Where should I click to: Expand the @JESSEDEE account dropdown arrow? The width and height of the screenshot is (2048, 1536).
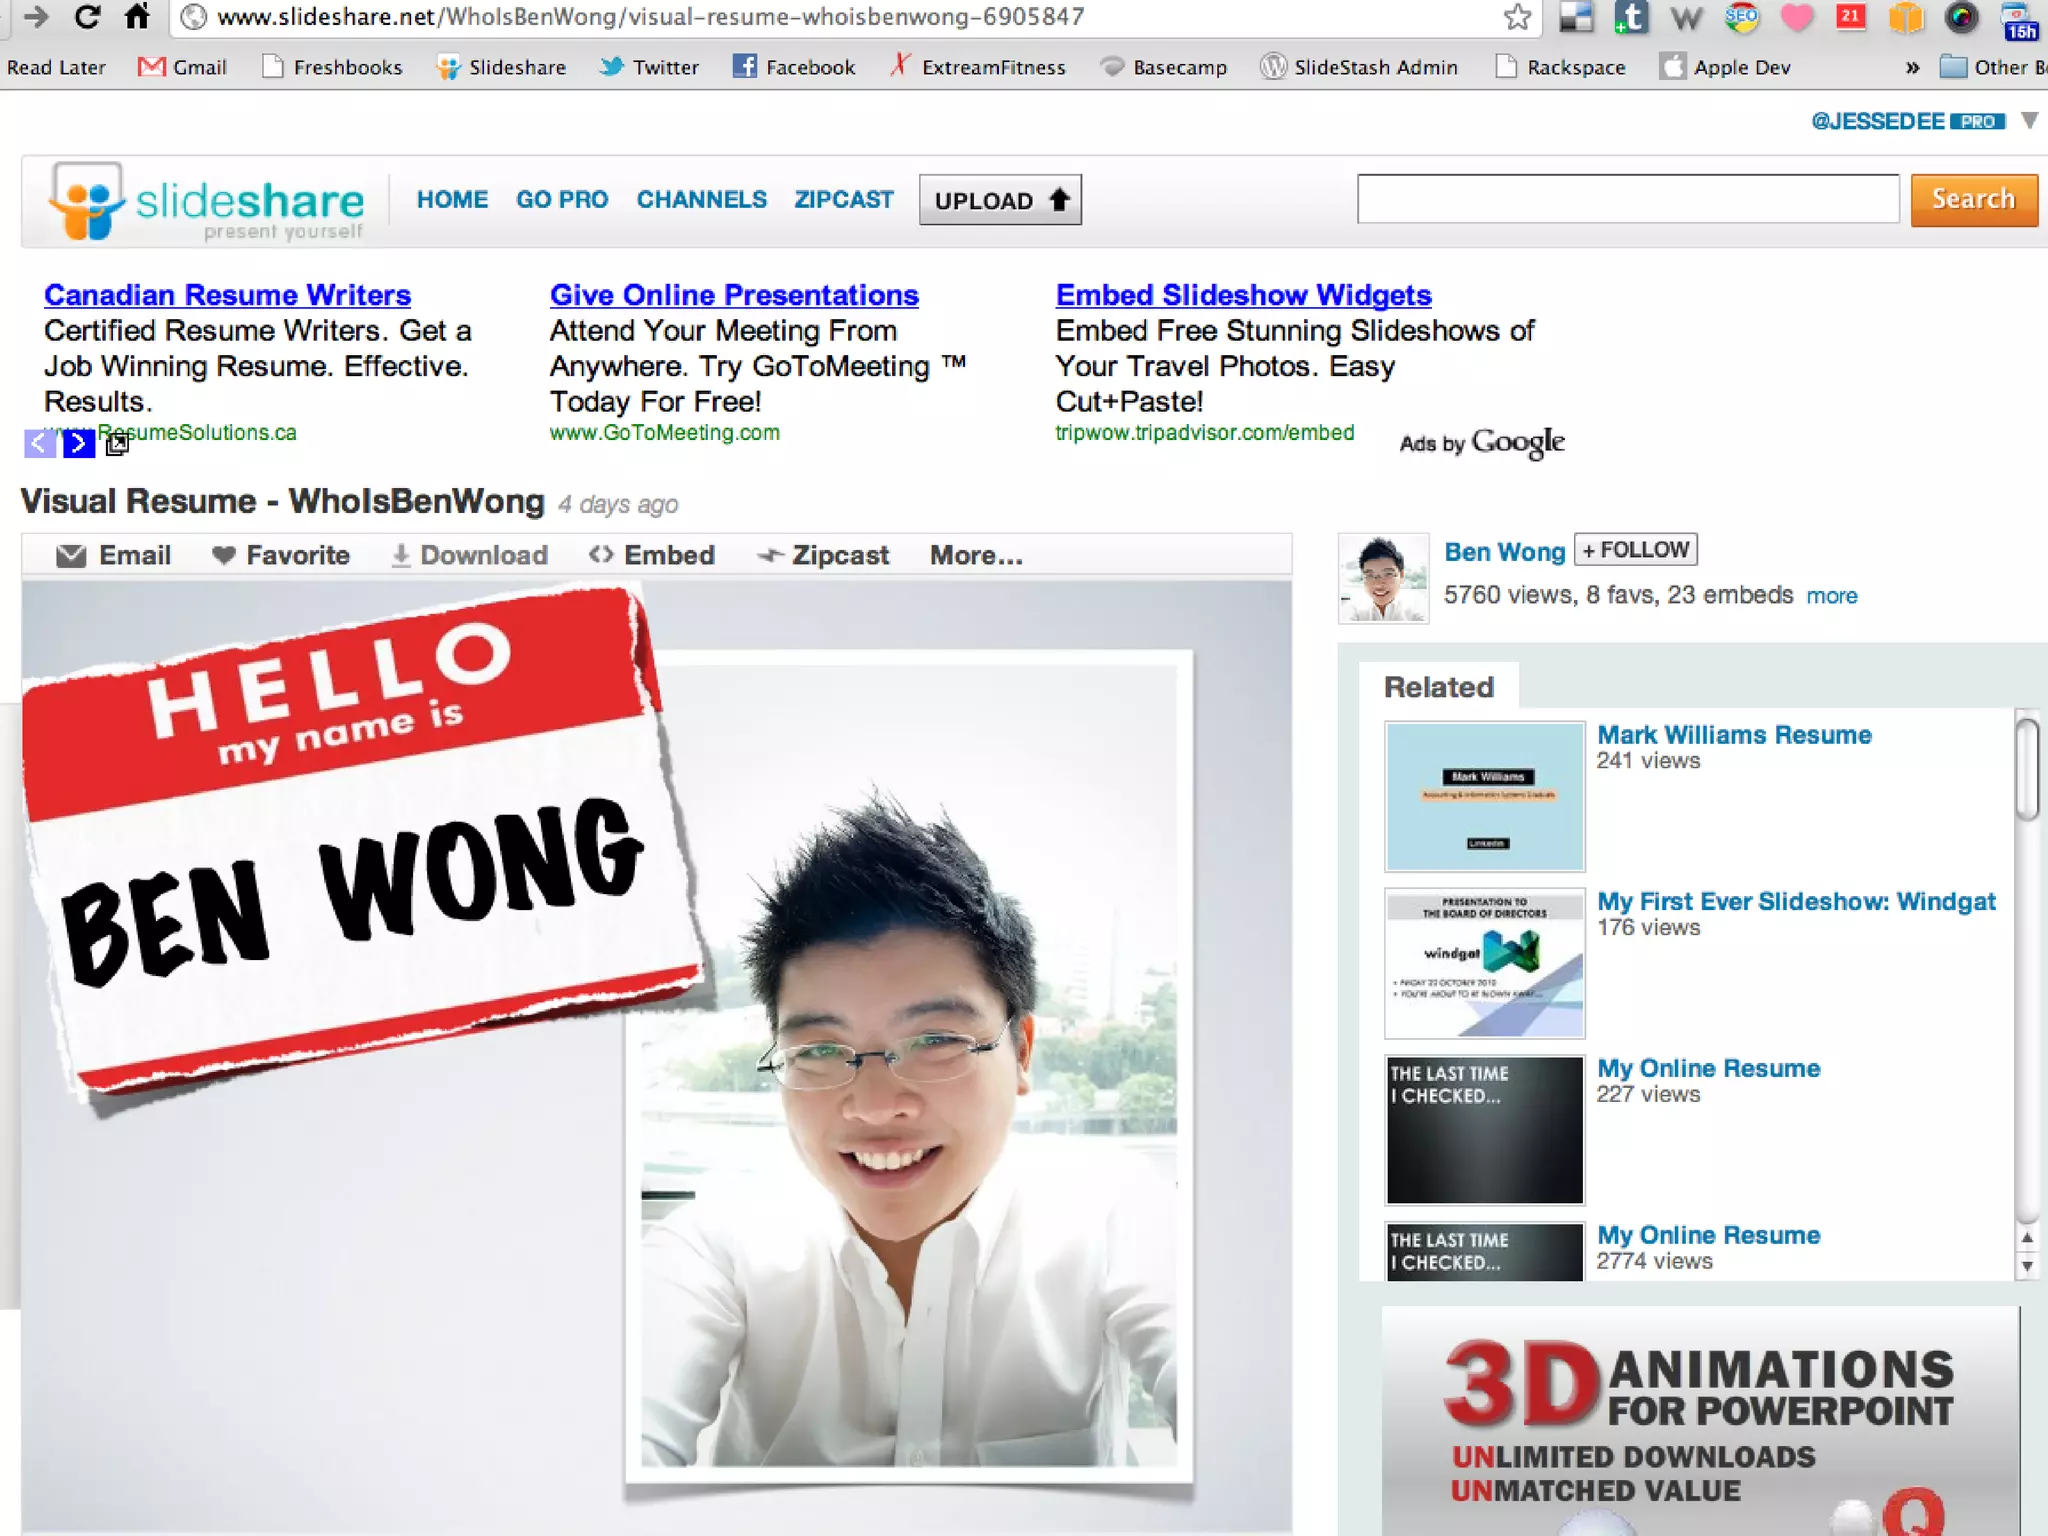click(x=2028, y=121)
